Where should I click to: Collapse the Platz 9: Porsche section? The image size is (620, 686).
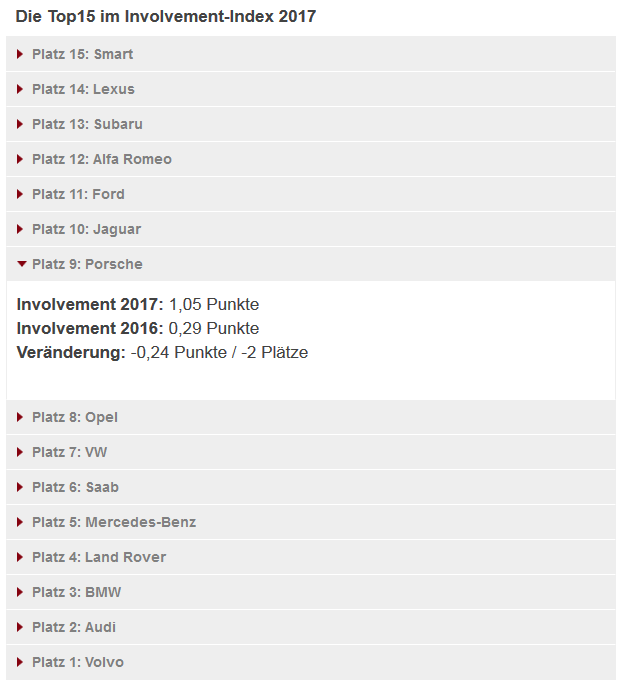(87, 264)
